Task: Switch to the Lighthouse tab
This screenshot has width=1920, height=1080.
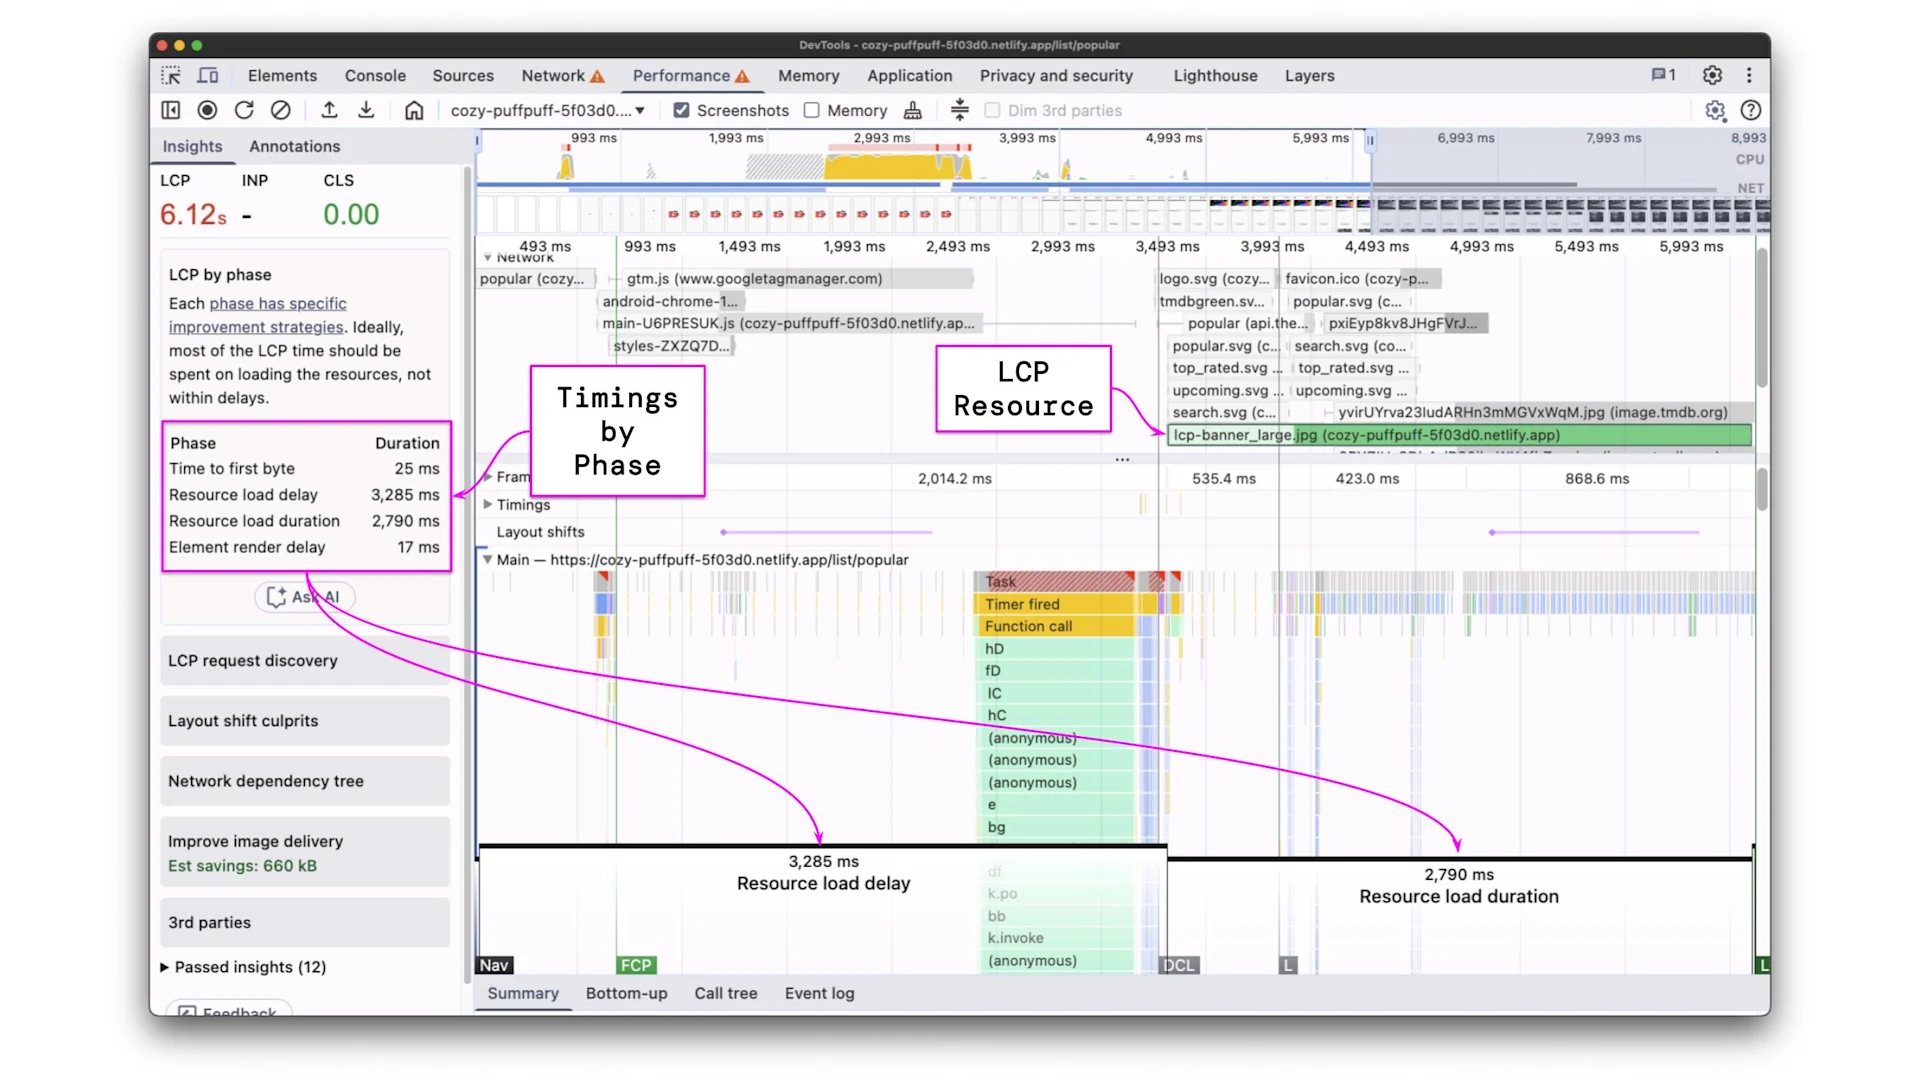Action: (1215, 75)
